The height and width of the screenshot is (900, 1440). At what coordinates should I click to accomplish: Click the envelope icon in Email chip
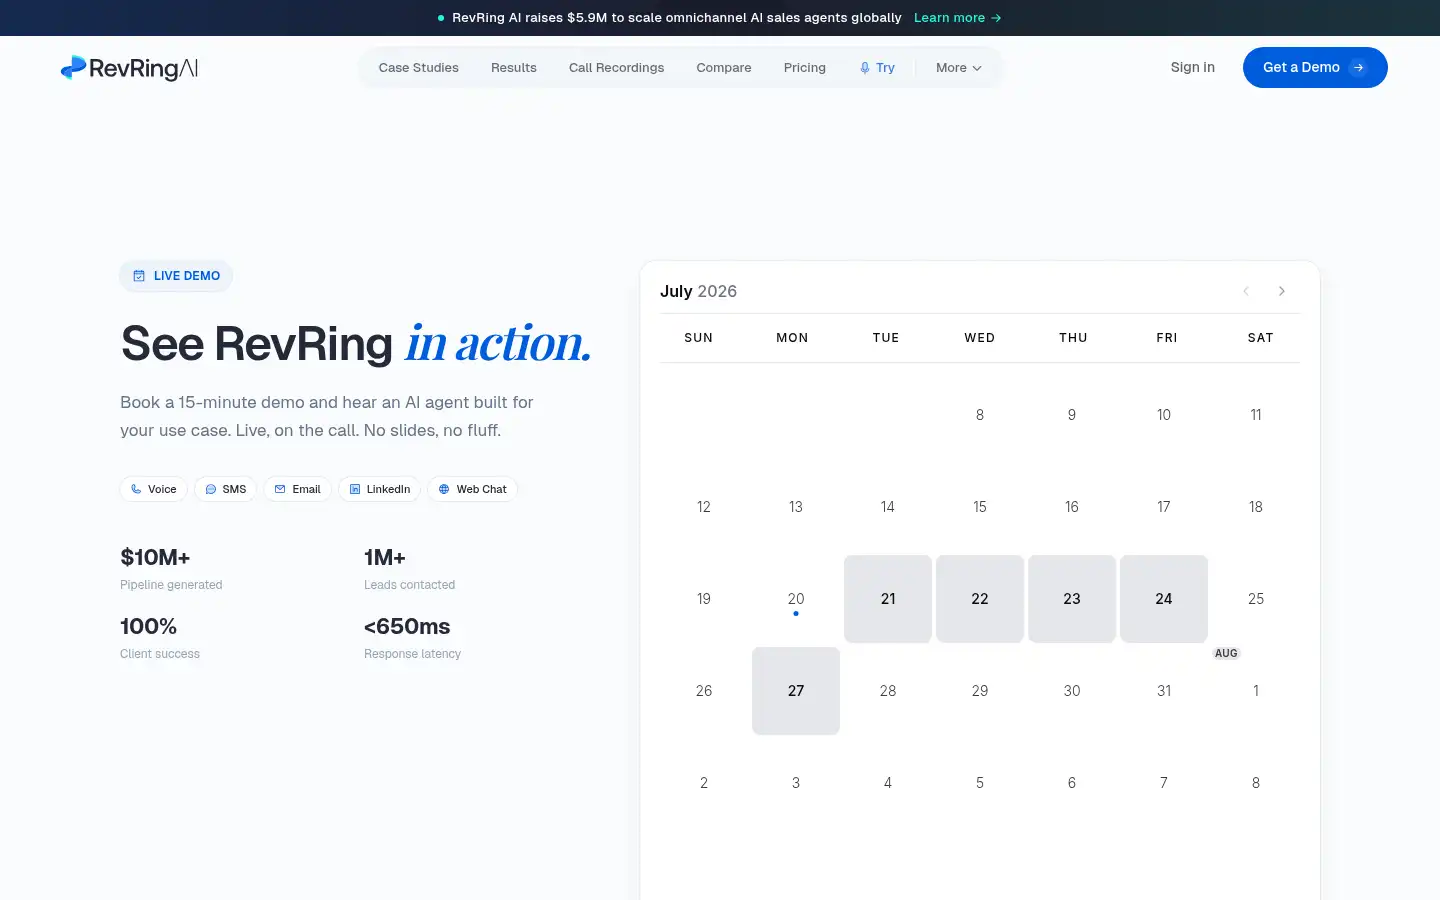(x=280, y=489)
